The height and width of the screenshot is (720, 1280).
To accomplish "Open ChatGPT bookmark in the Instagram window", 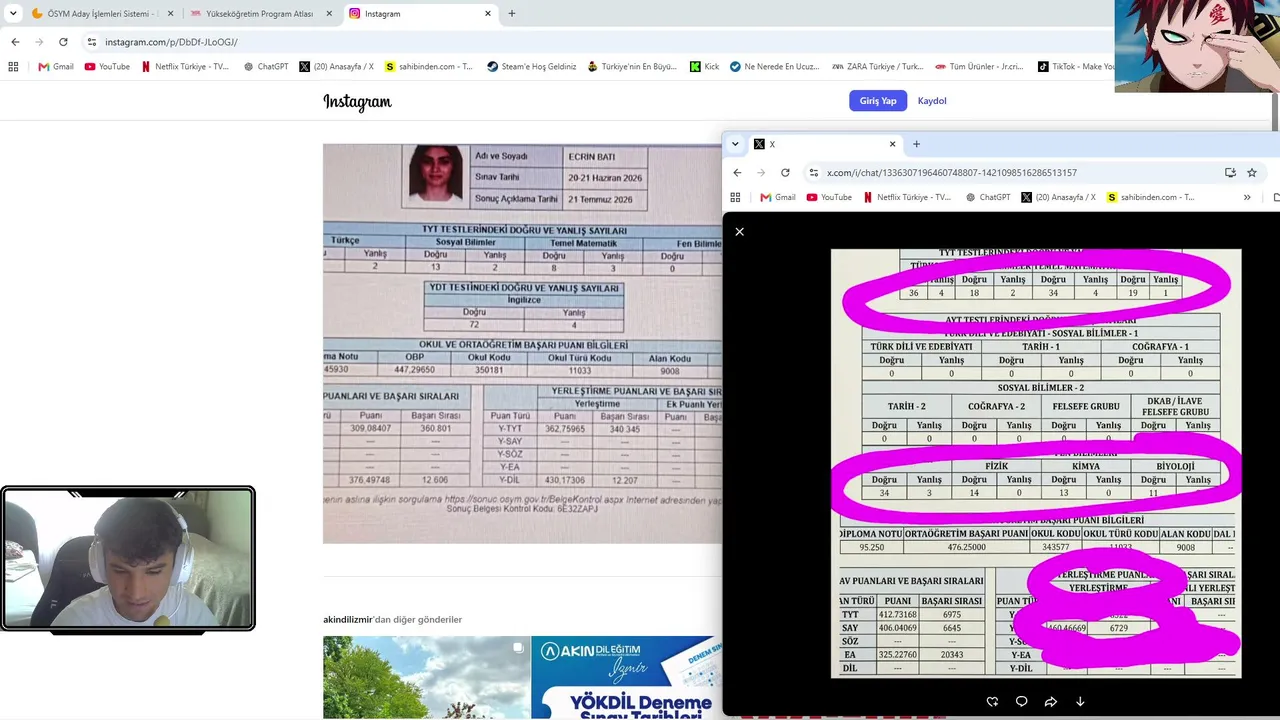I will 266,67.
